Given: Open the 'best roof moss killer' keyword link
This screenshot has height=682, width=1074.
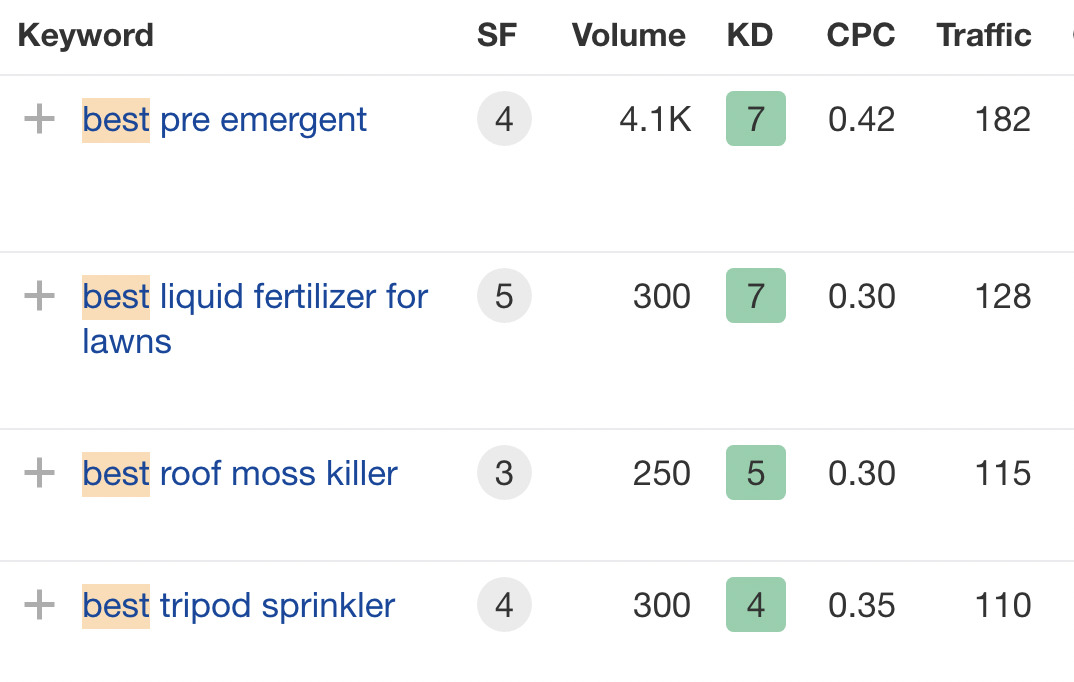Looking at the screenshot, I should 239,472.
